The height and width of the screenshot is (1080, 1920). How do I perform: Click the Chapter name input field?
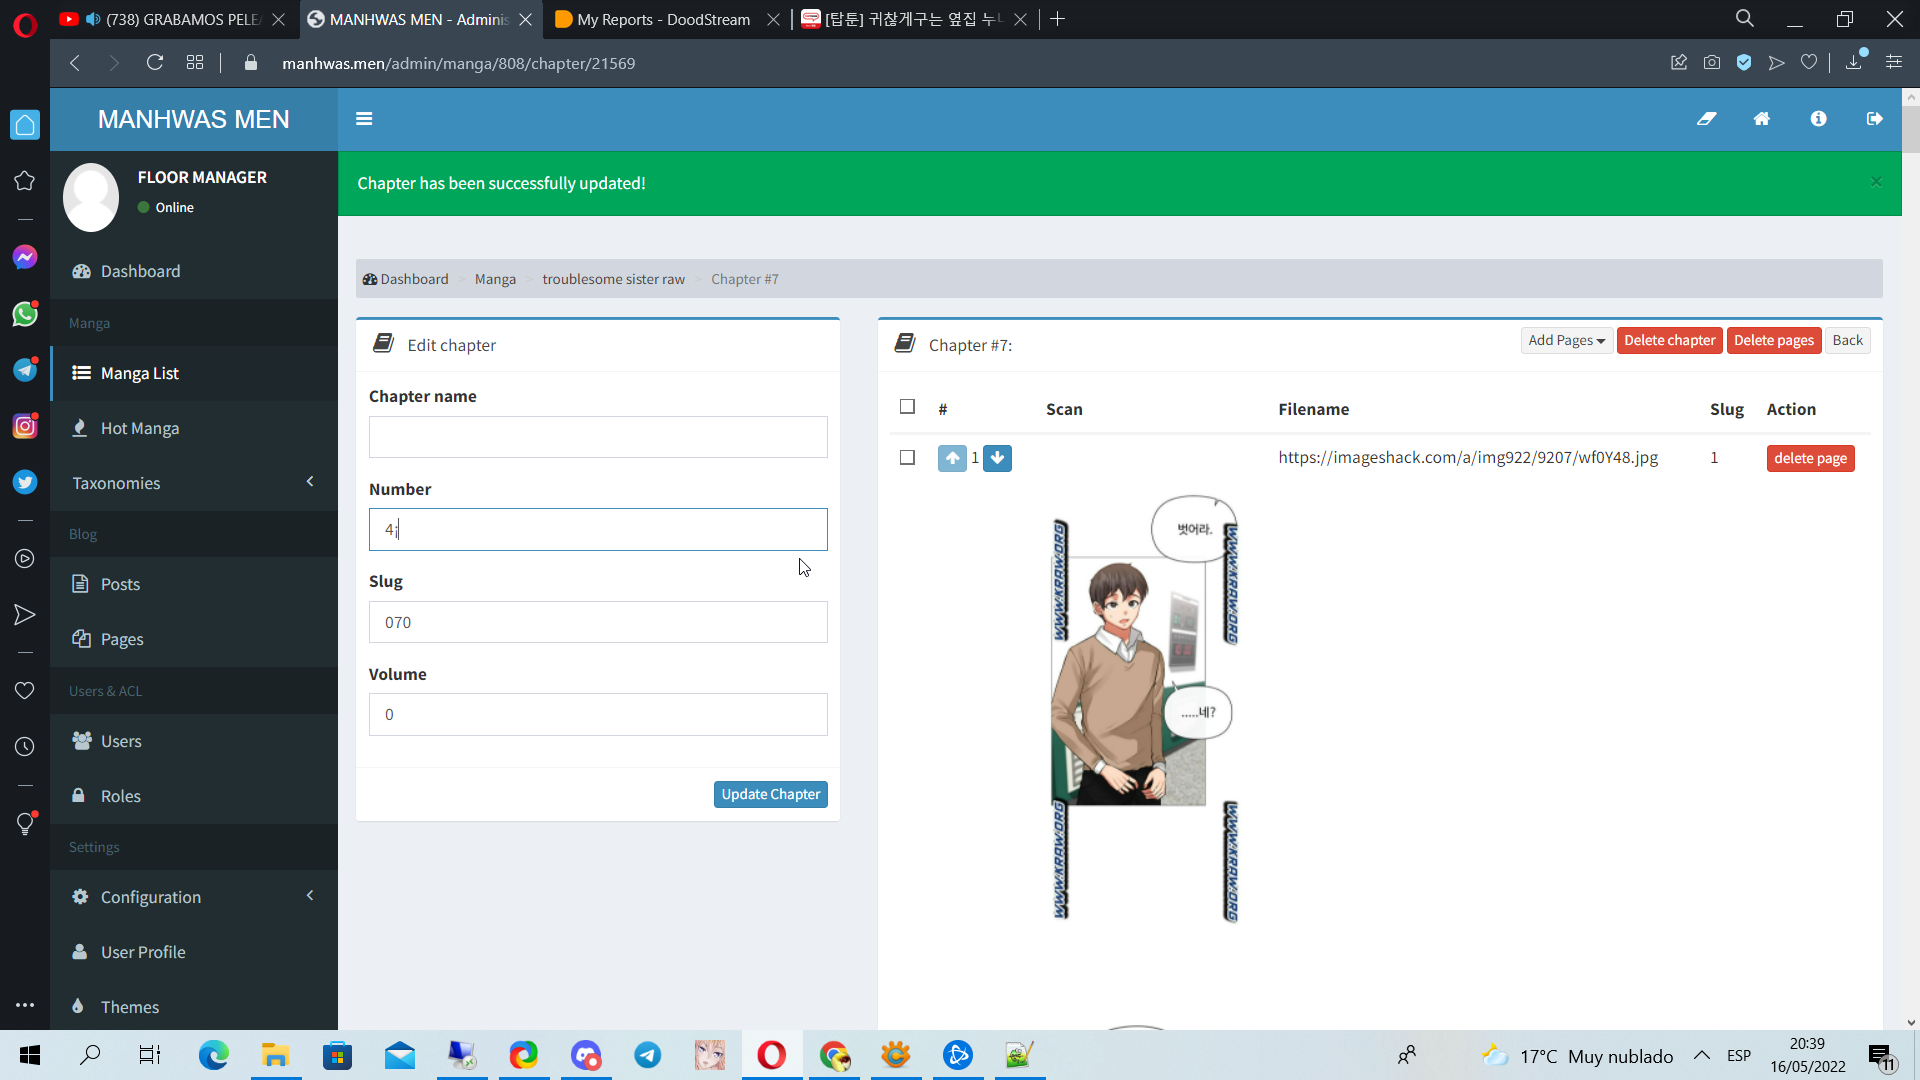598,437
